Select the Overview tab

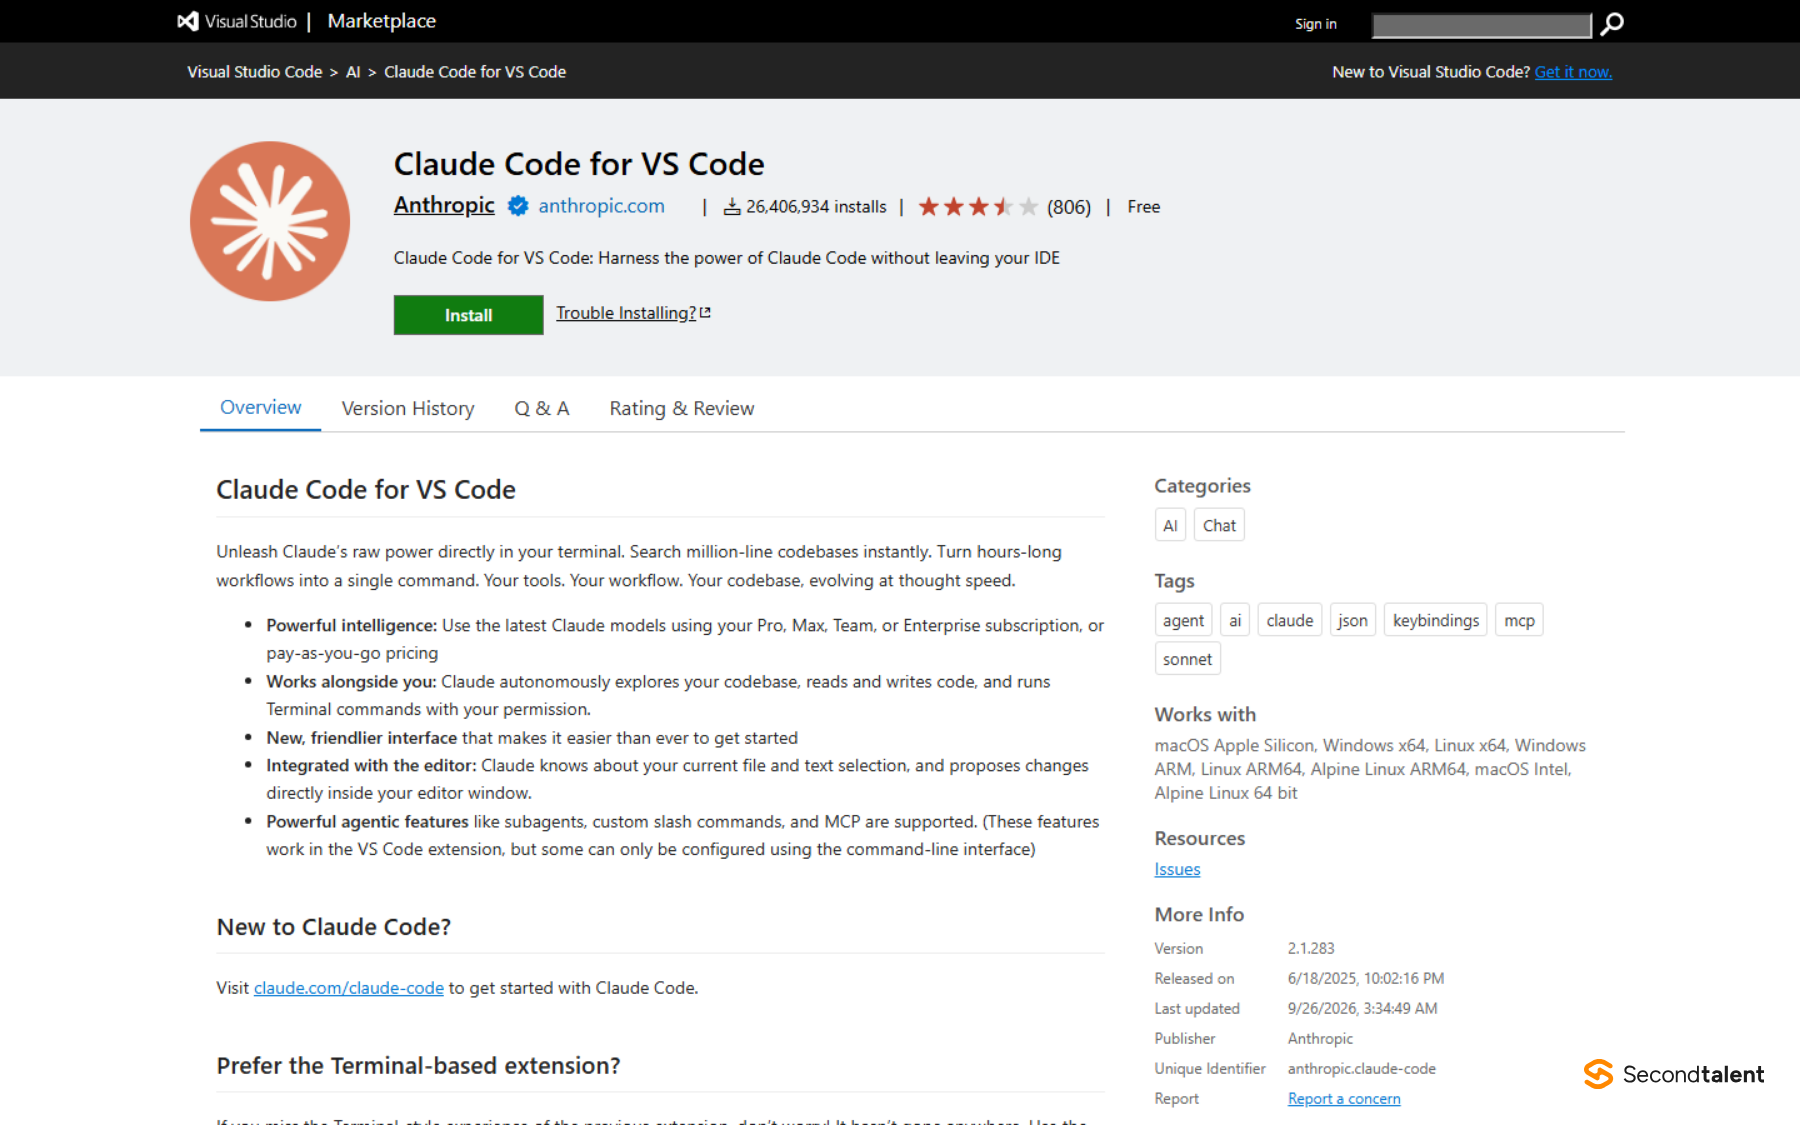[x=261, y=407]
